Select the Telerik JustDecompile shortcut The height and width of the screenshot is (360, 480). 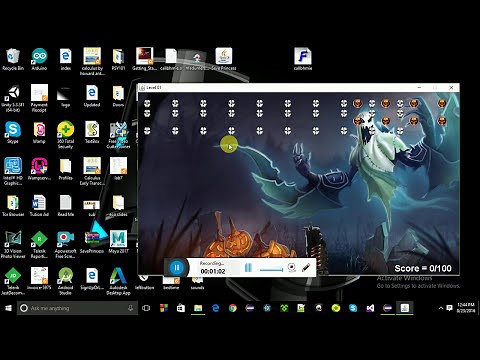(x=13, y=281)
